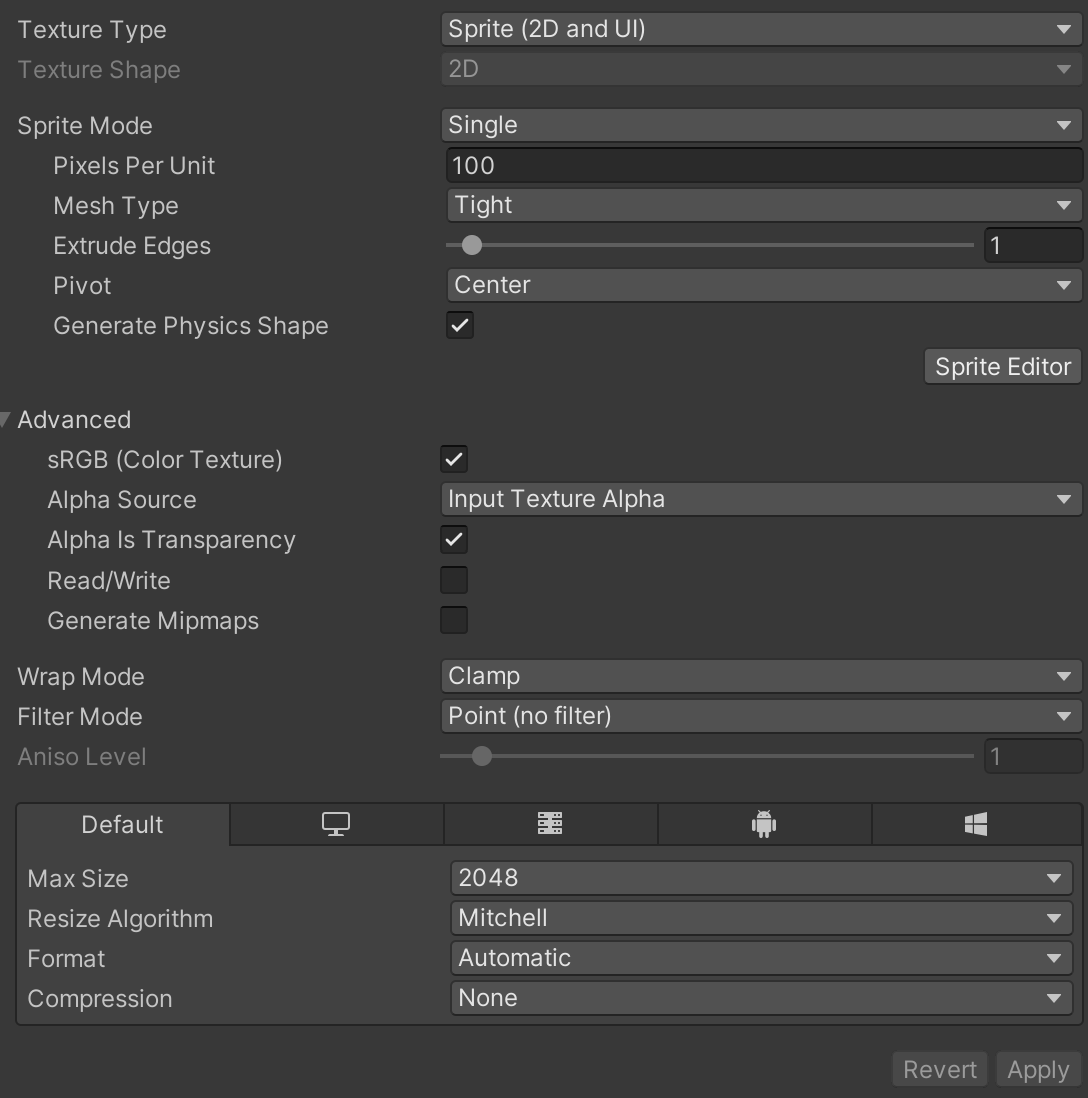
Task: Select the Android platform settings tab
Action: click(x=764, y=824)
